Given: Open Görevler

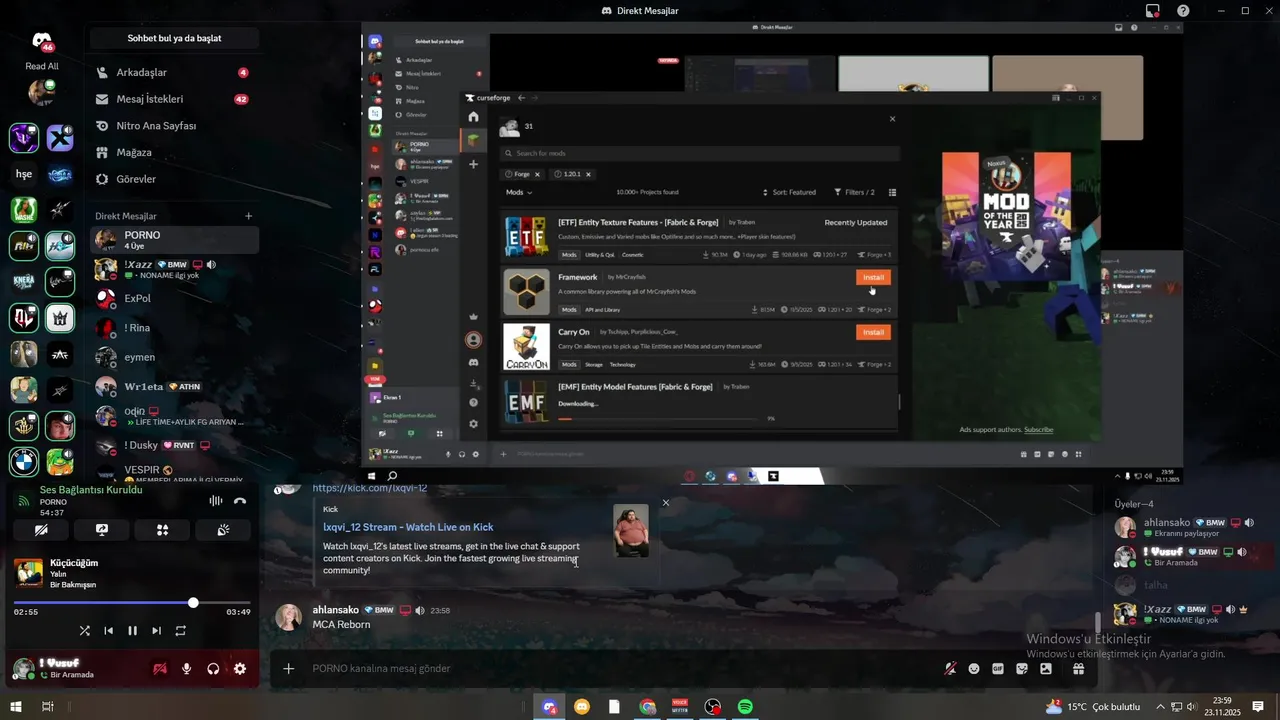Looking at the screenshot, I should 173,179.
